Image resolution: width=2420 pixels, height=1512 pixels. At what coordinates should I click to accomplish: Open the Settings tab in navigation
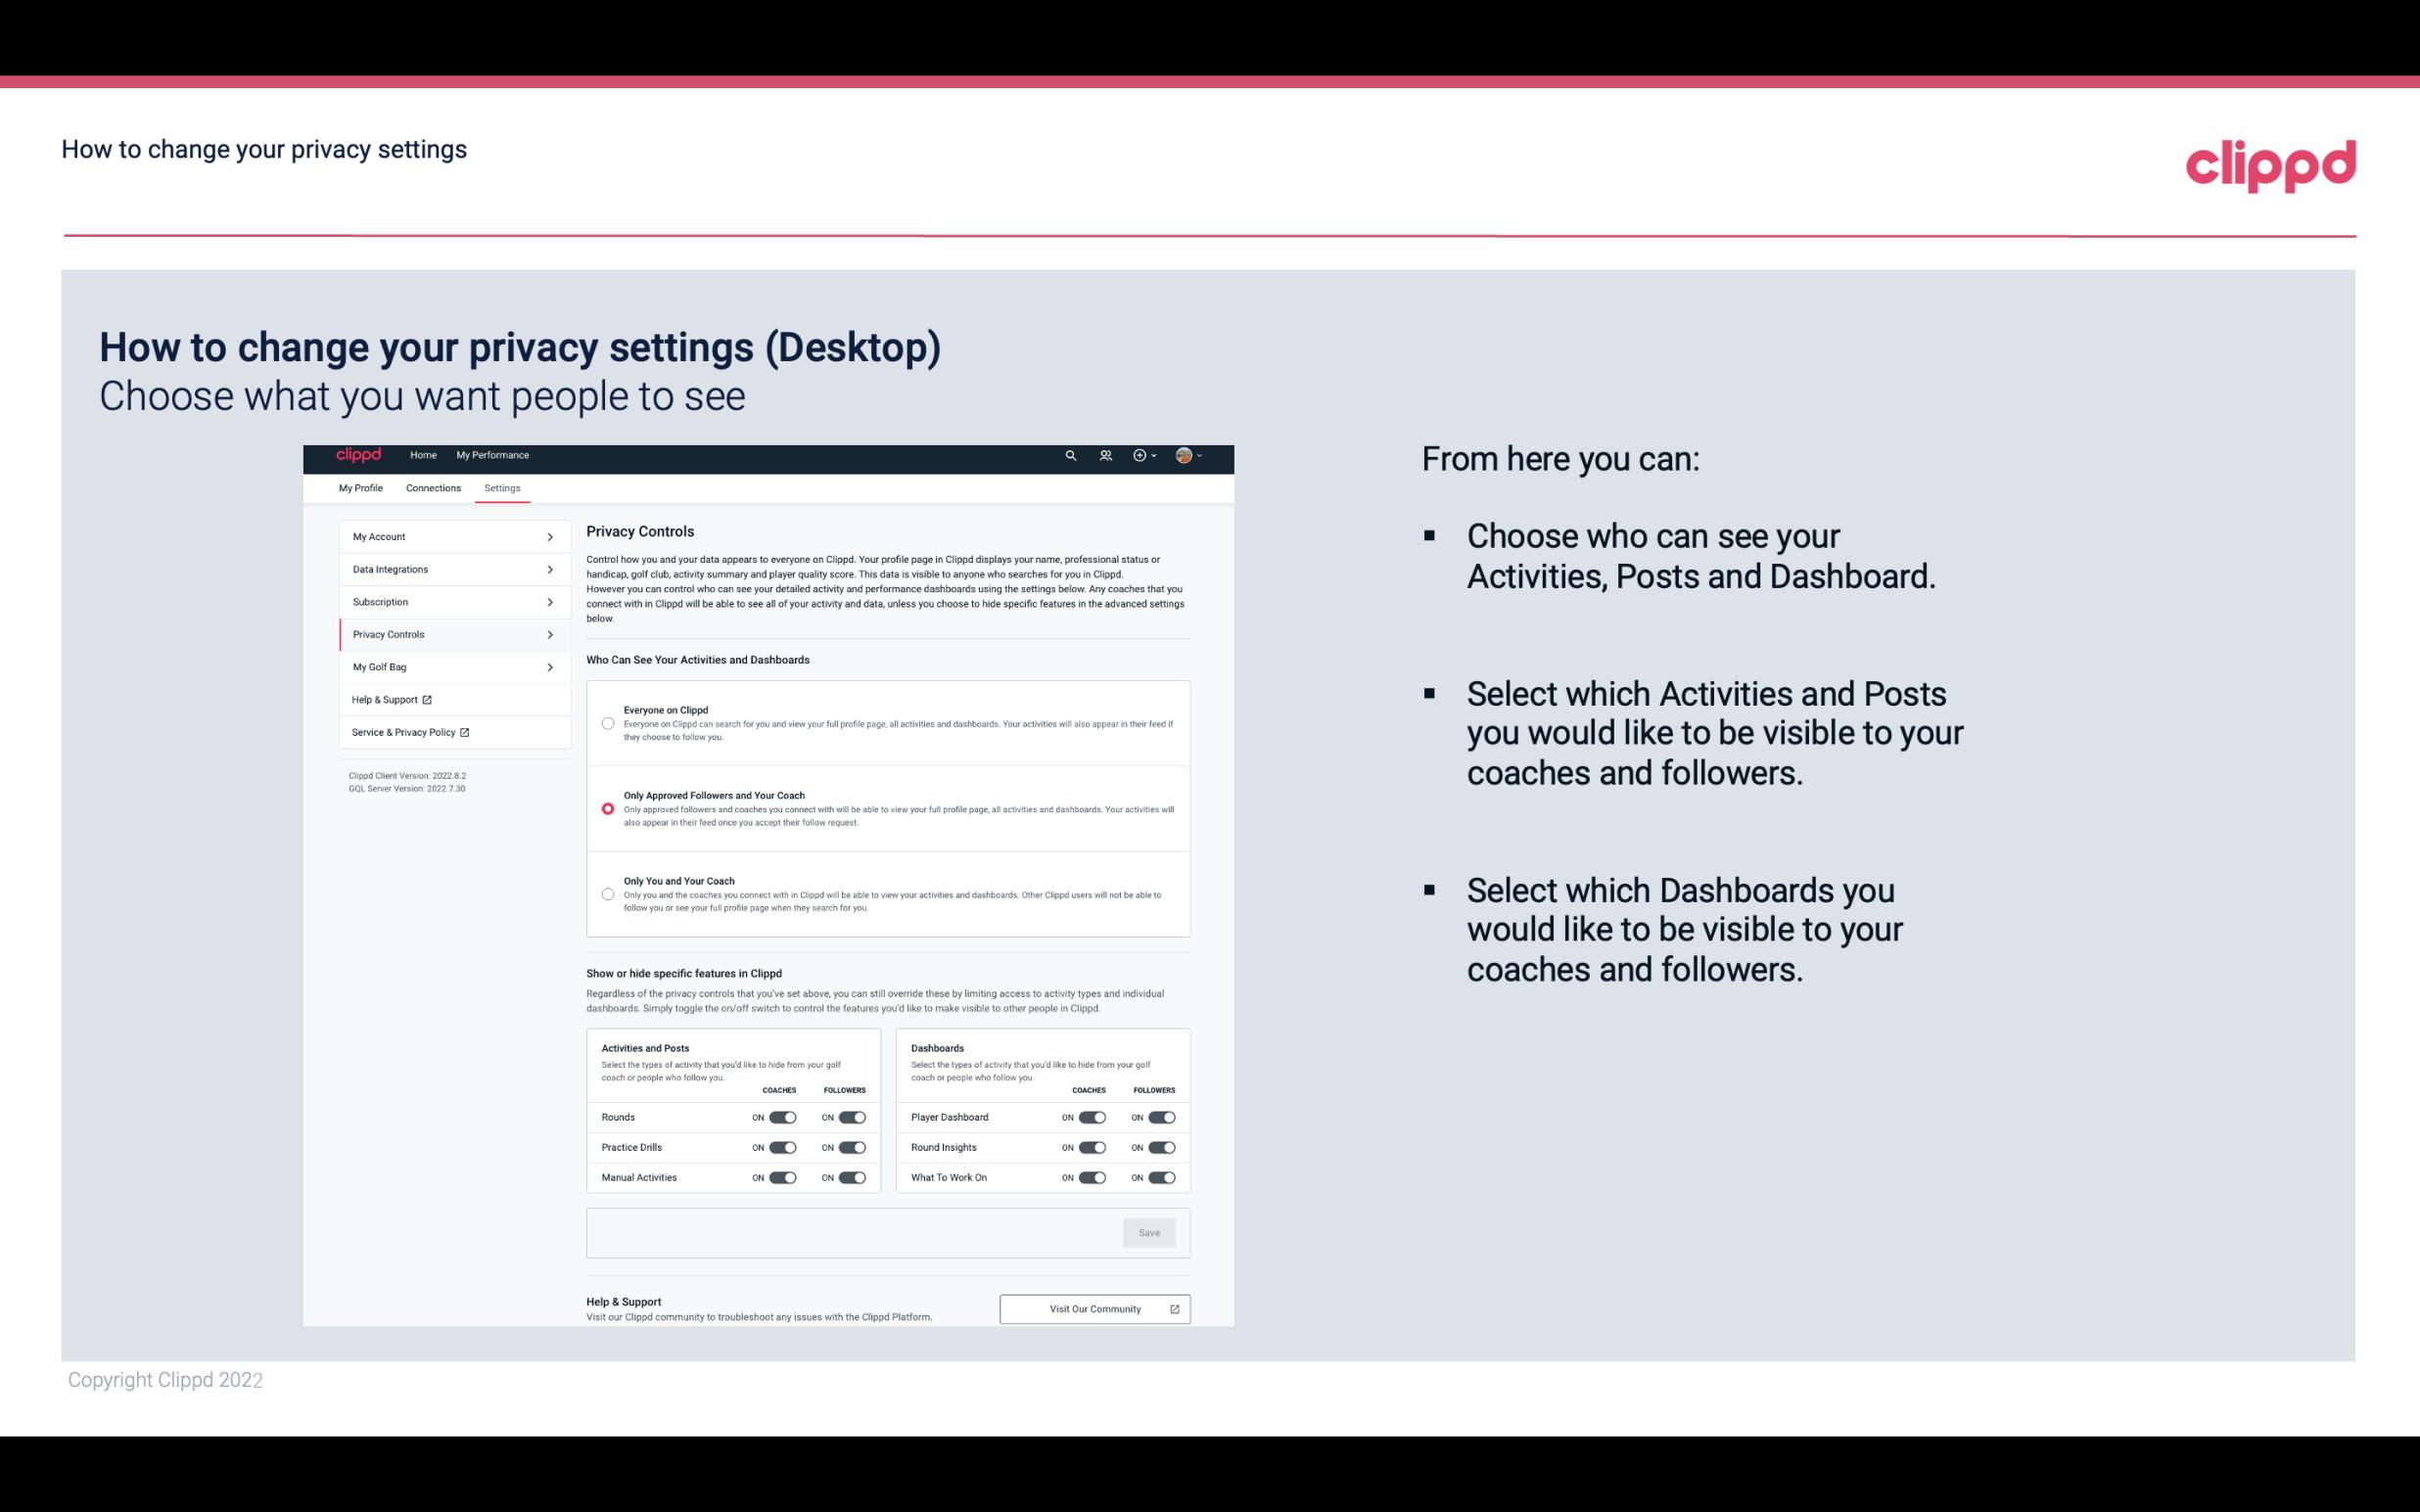(x=502, y=487)
